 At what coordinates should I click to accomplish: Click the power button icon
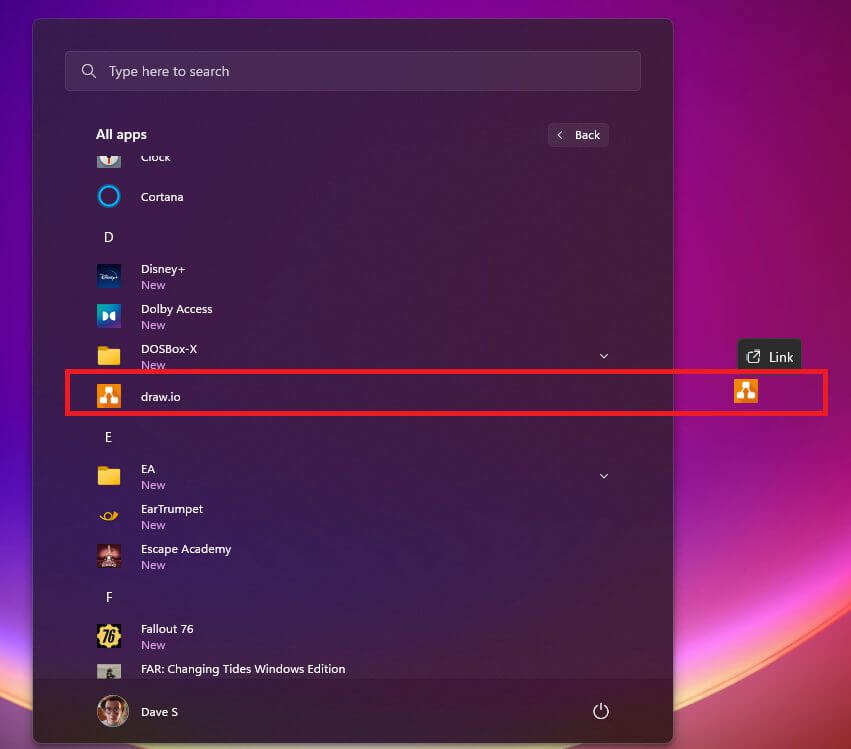coord(601,711)
